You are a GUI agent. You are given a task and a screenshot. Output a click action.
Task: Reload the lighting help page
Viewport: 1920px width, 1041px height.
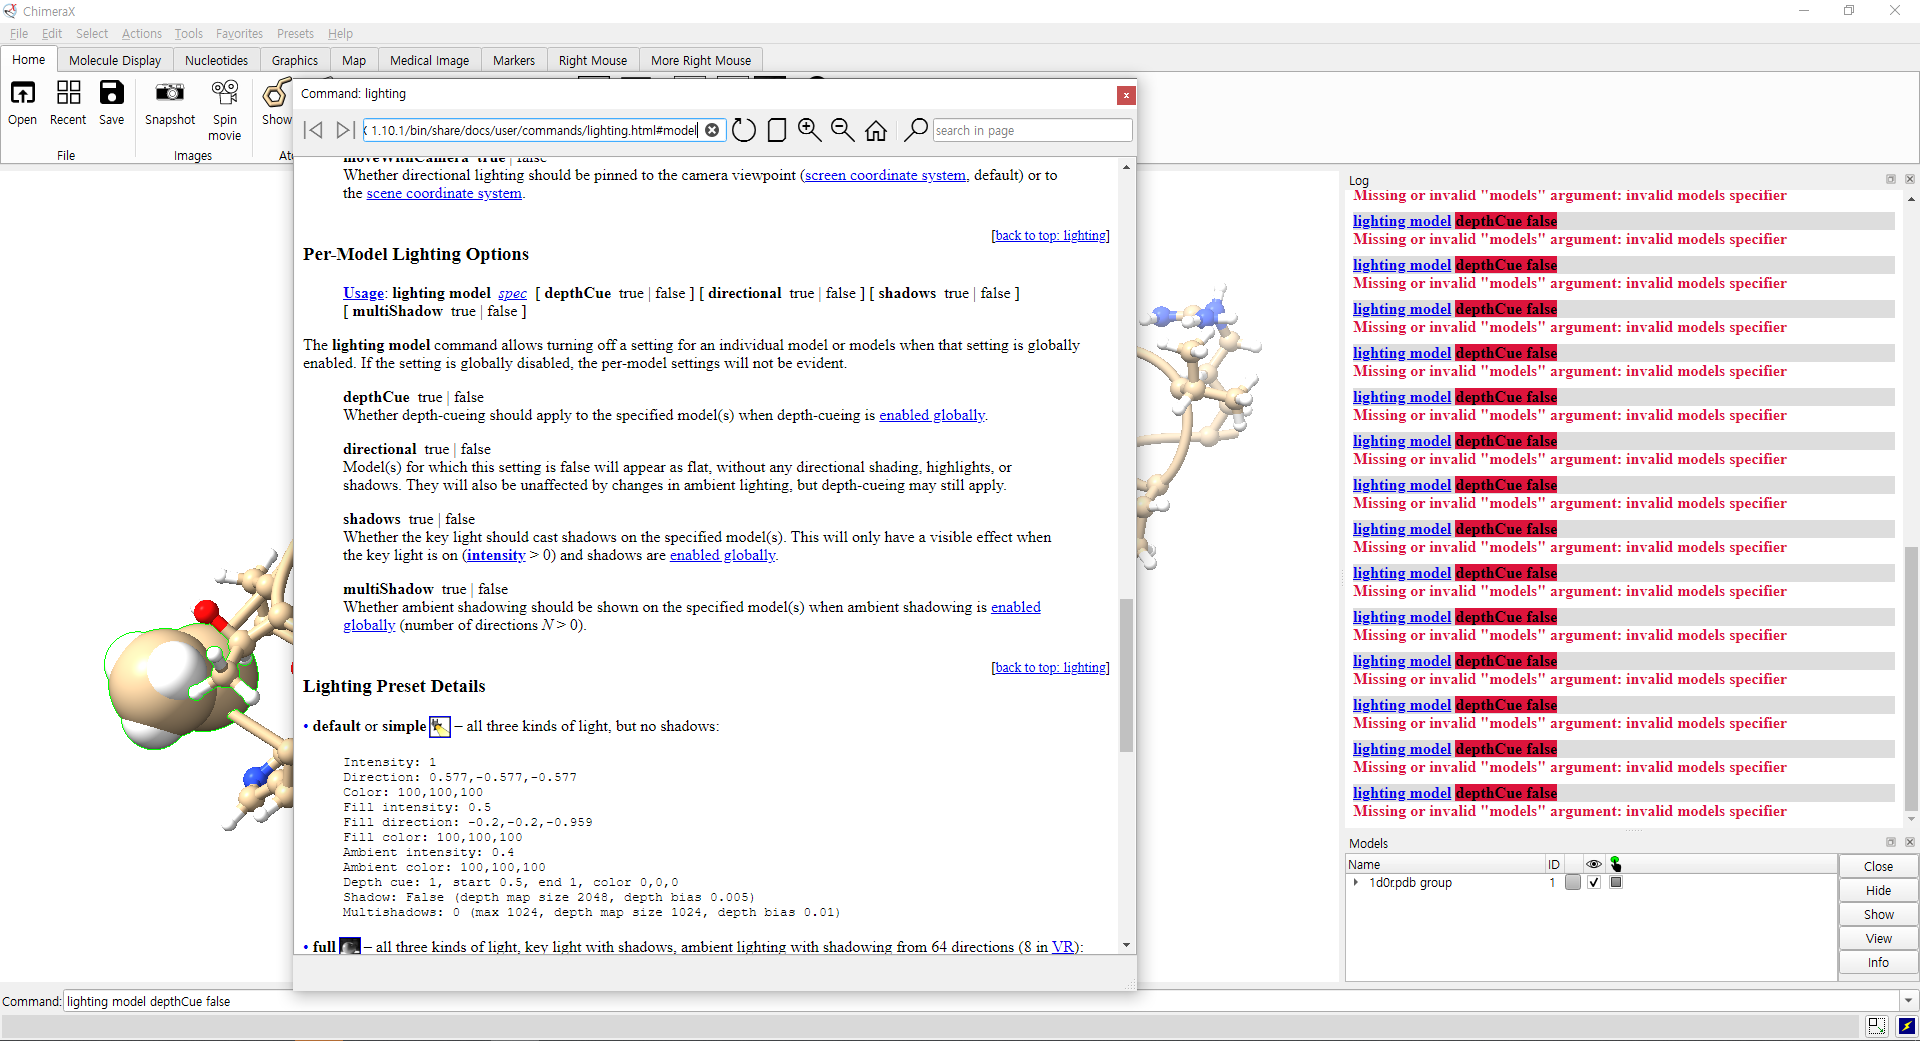click(x=744, y=130)
